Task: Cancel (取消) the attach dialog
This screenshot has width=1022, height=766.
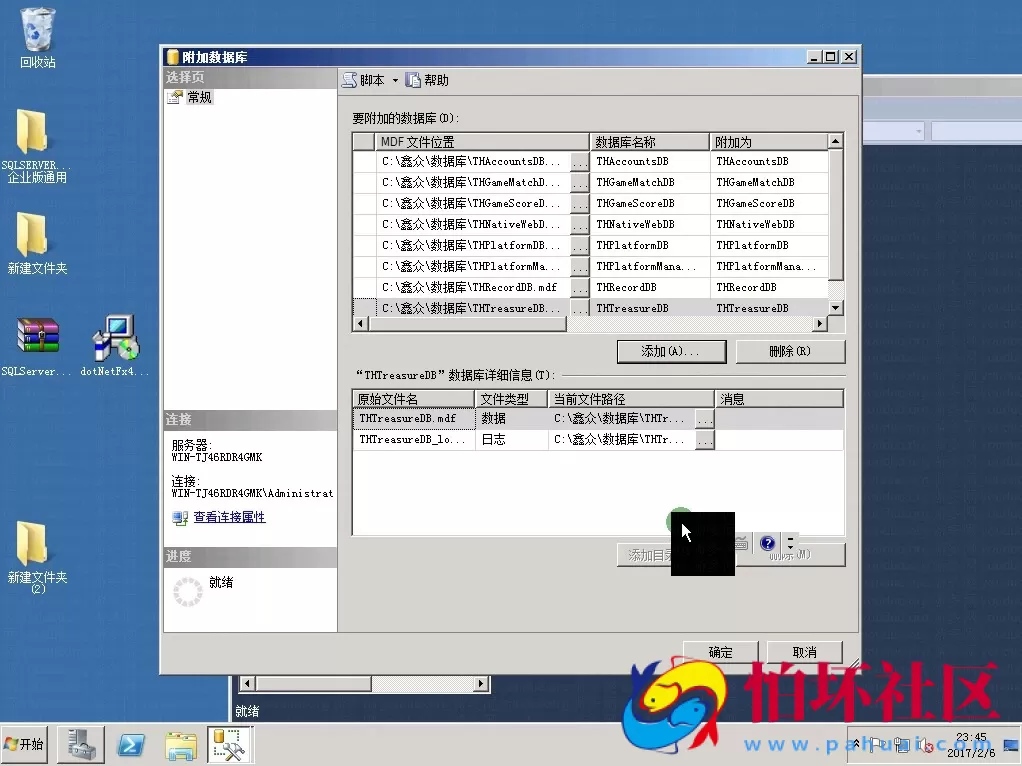Action: pos(804,652)
